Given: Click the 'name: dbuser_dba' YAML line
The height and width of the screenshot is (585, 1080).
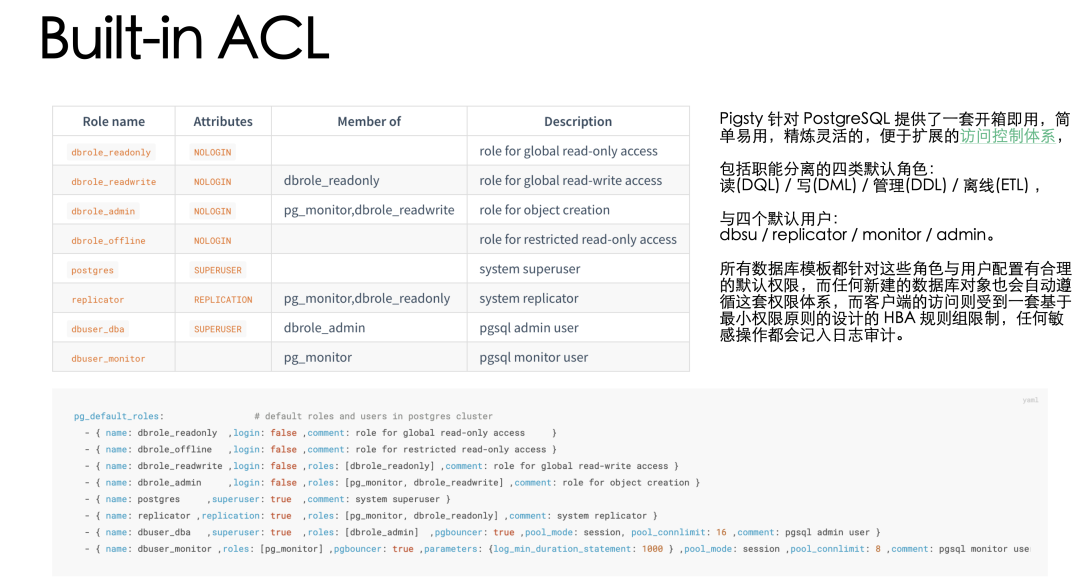Looking at the screenshot, I should [482, 532].
